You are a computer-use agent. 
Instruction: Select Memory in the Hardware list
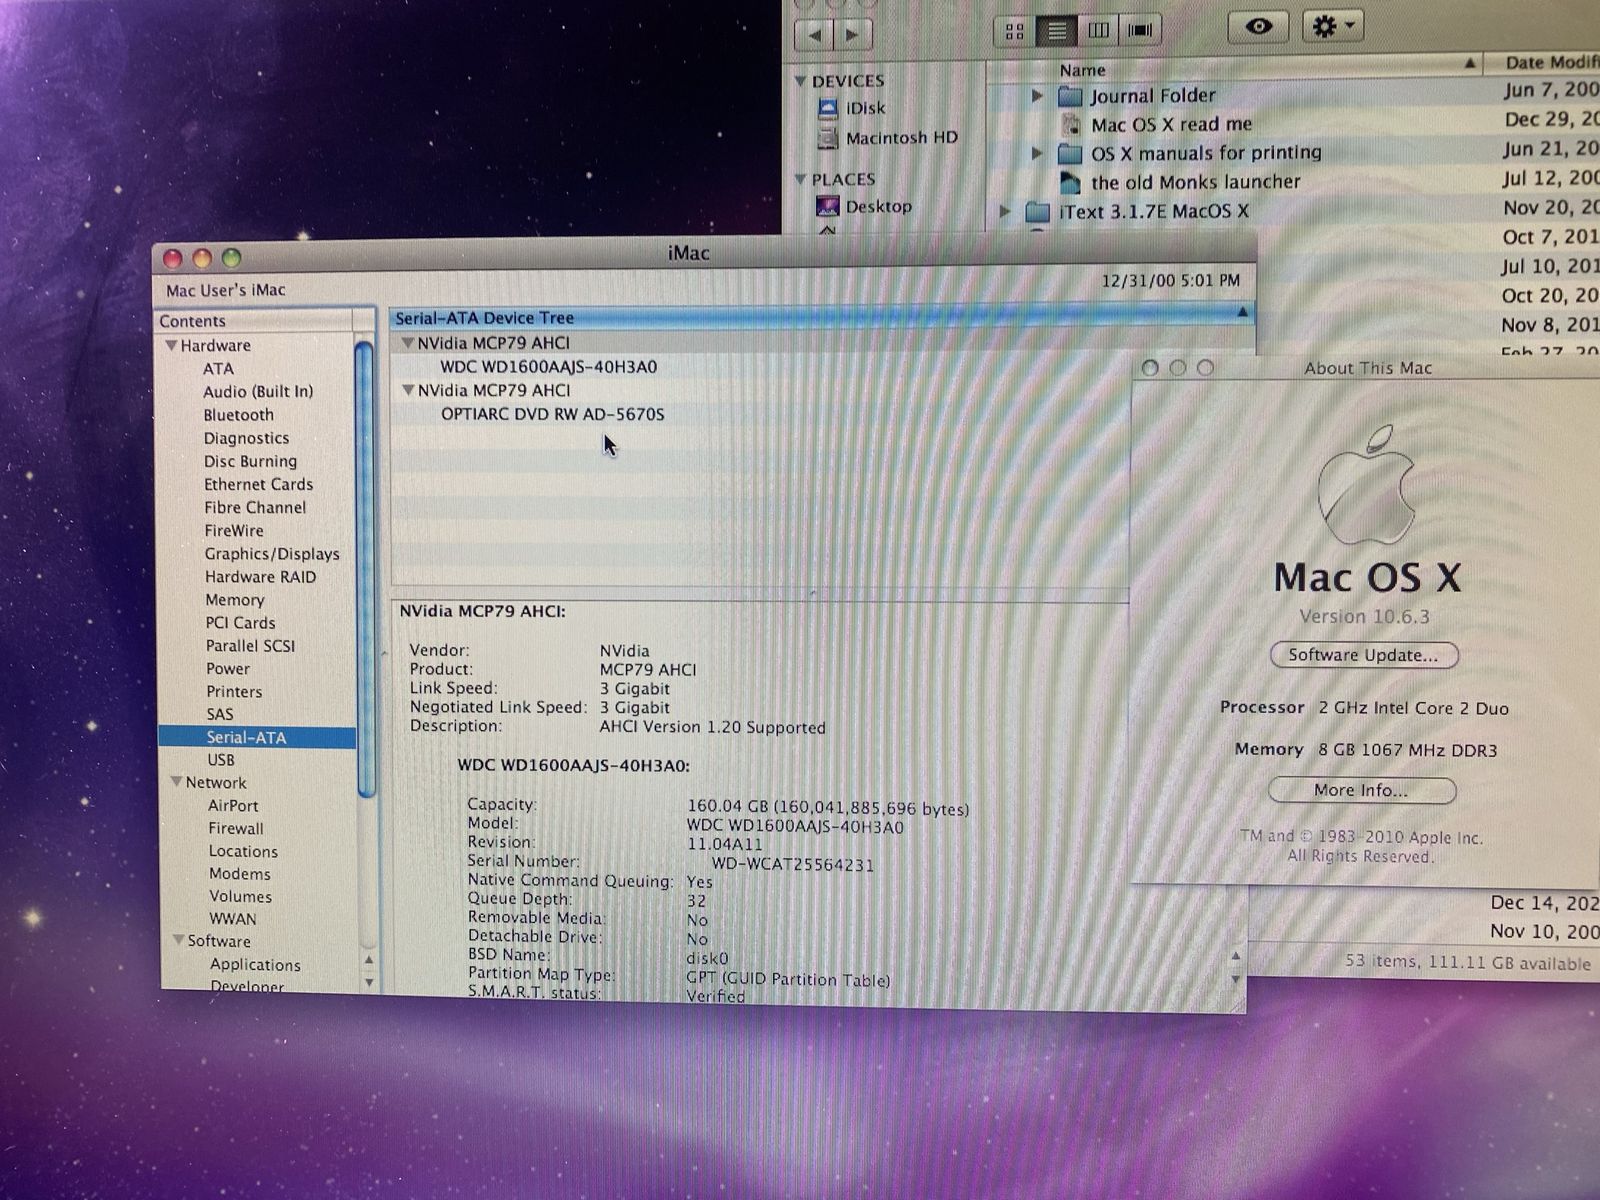(x=235, y=599)
